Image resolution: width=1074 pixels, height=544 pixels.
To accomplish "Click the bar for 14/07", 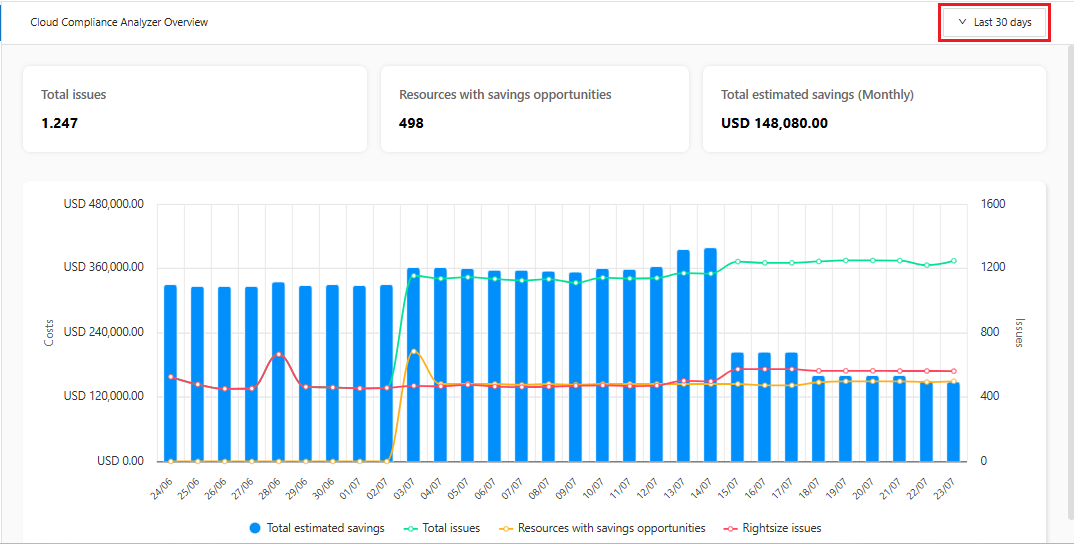I will [710, 360].
